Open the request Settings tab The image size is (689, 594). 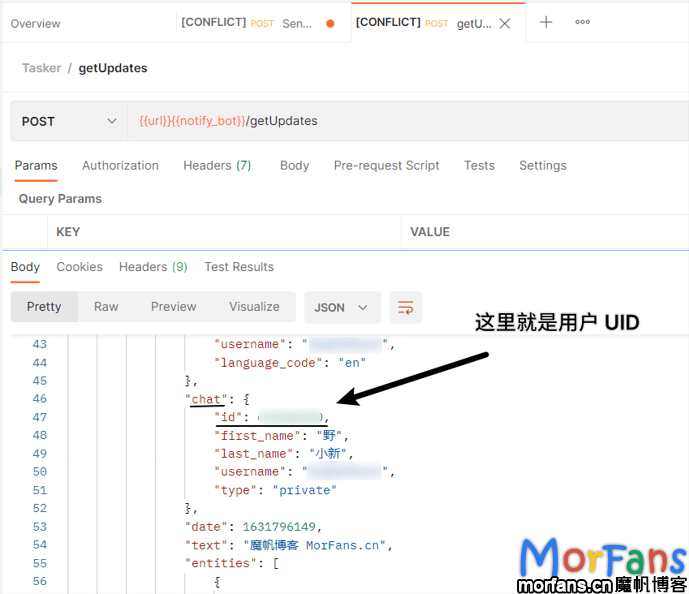pyautogui.click(x=543, y=166)
